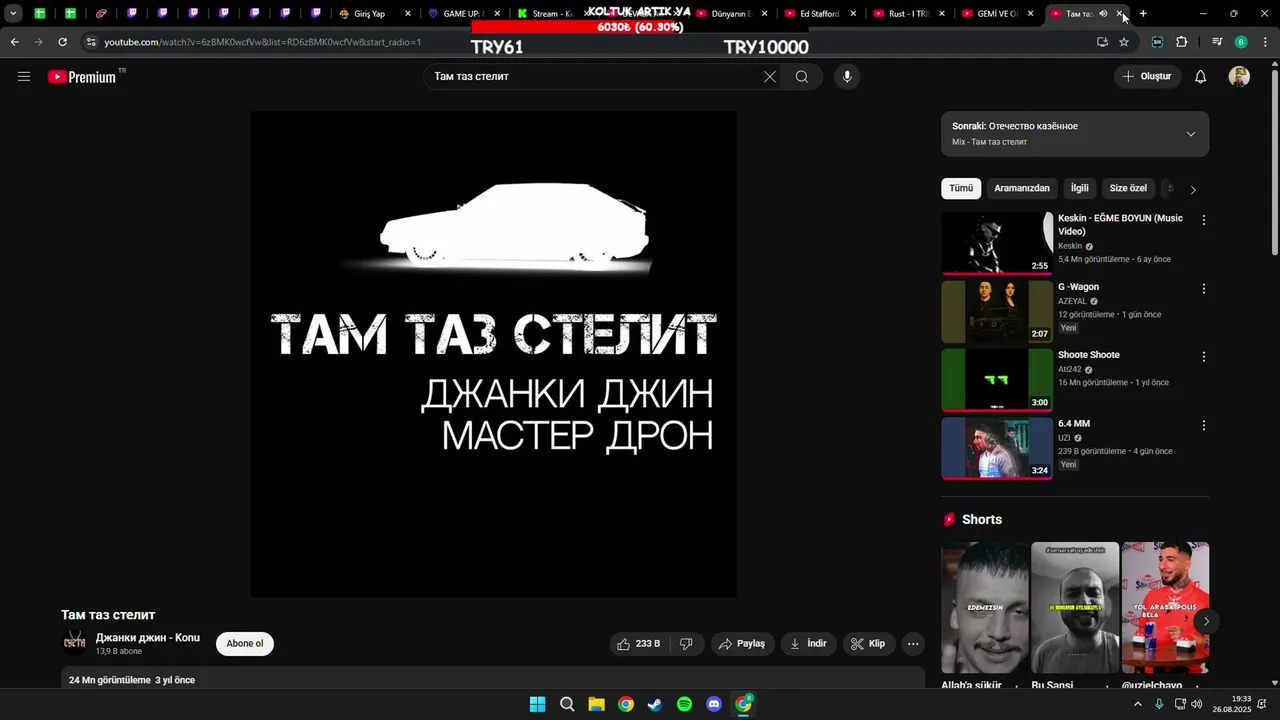Open options for 6.4 MM video
Screen dimensions: 1280x720
[x=1204, y=426]
